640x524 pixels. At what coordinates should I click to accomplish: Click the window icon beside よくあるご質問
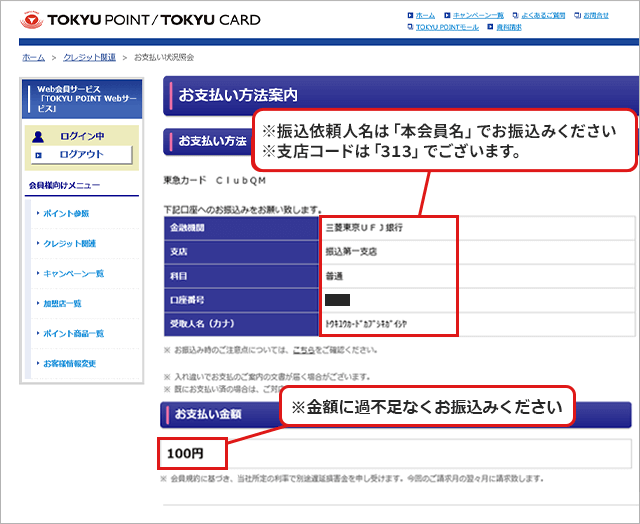coord(516,16)
